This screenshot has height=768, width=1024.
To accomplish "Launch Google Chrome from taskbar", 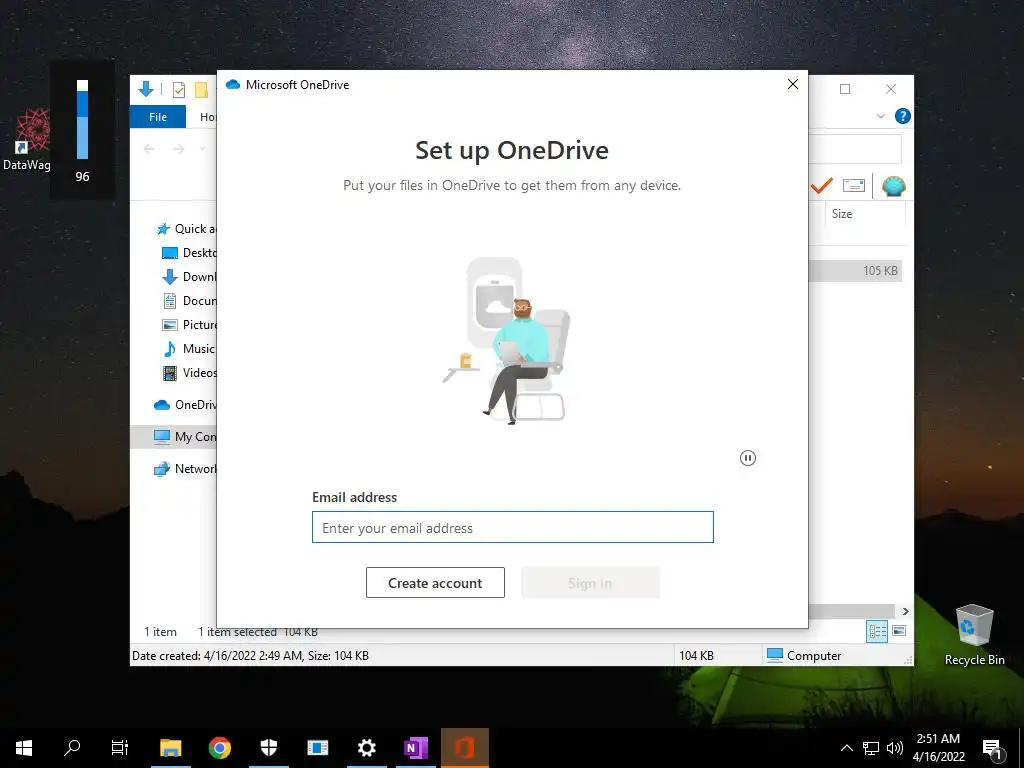I will [220, 748].
